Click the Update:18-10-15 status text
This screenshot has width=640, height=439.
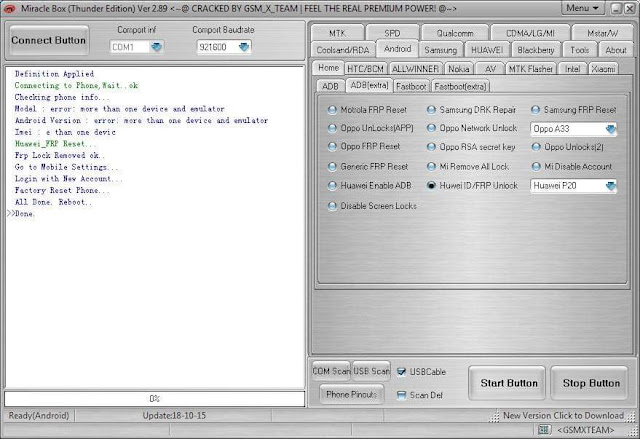pyautogui.click(x=174, y=415)
